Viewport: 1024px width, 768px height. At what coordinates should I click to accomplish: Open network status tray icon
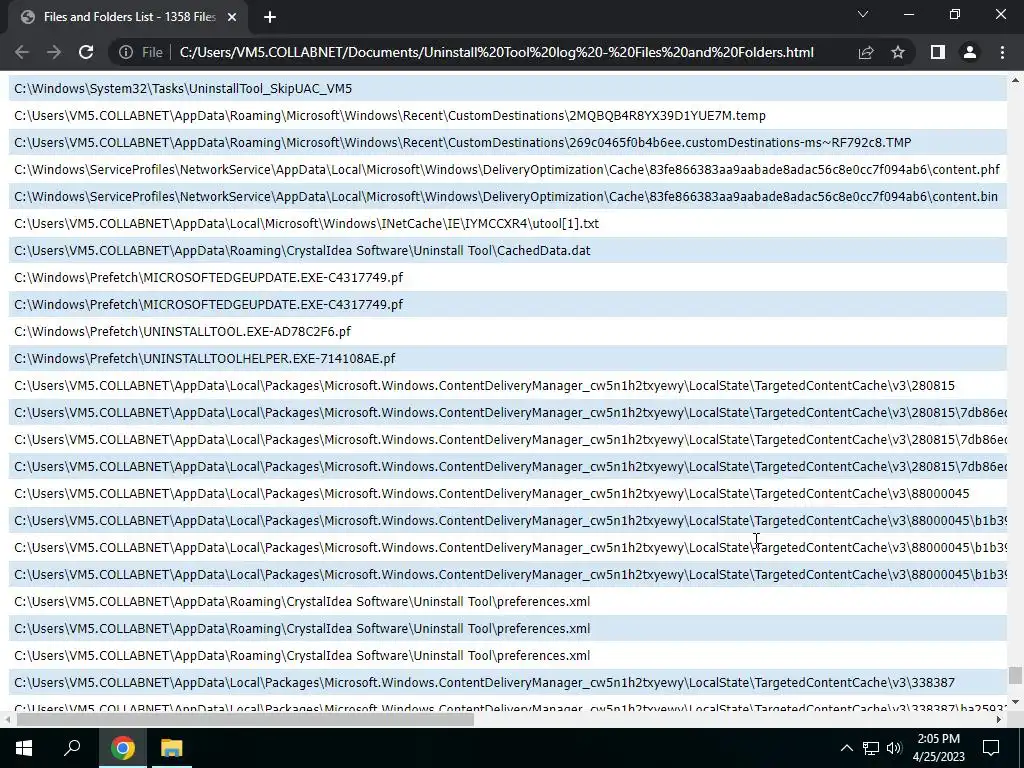pos(871,748)
